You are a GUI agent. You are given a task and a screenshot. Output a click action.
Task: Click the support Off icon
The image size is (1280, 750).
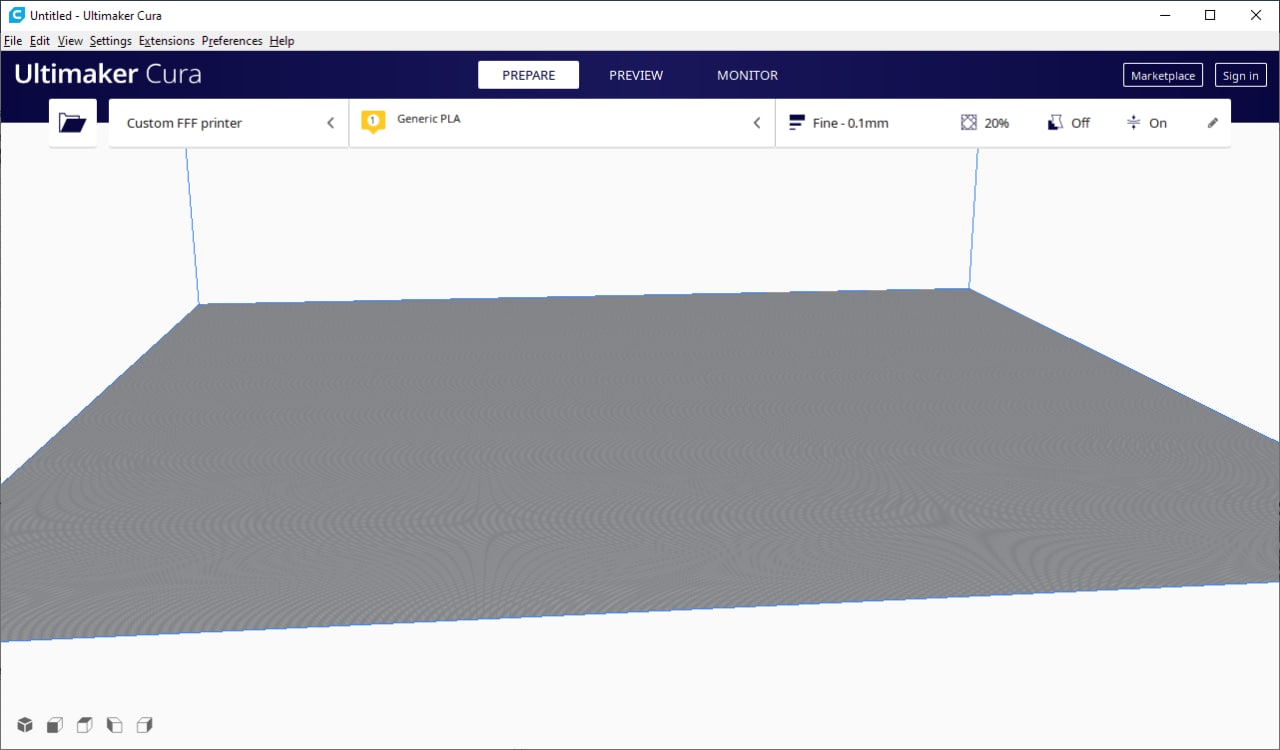click(x=1055, y=123)
